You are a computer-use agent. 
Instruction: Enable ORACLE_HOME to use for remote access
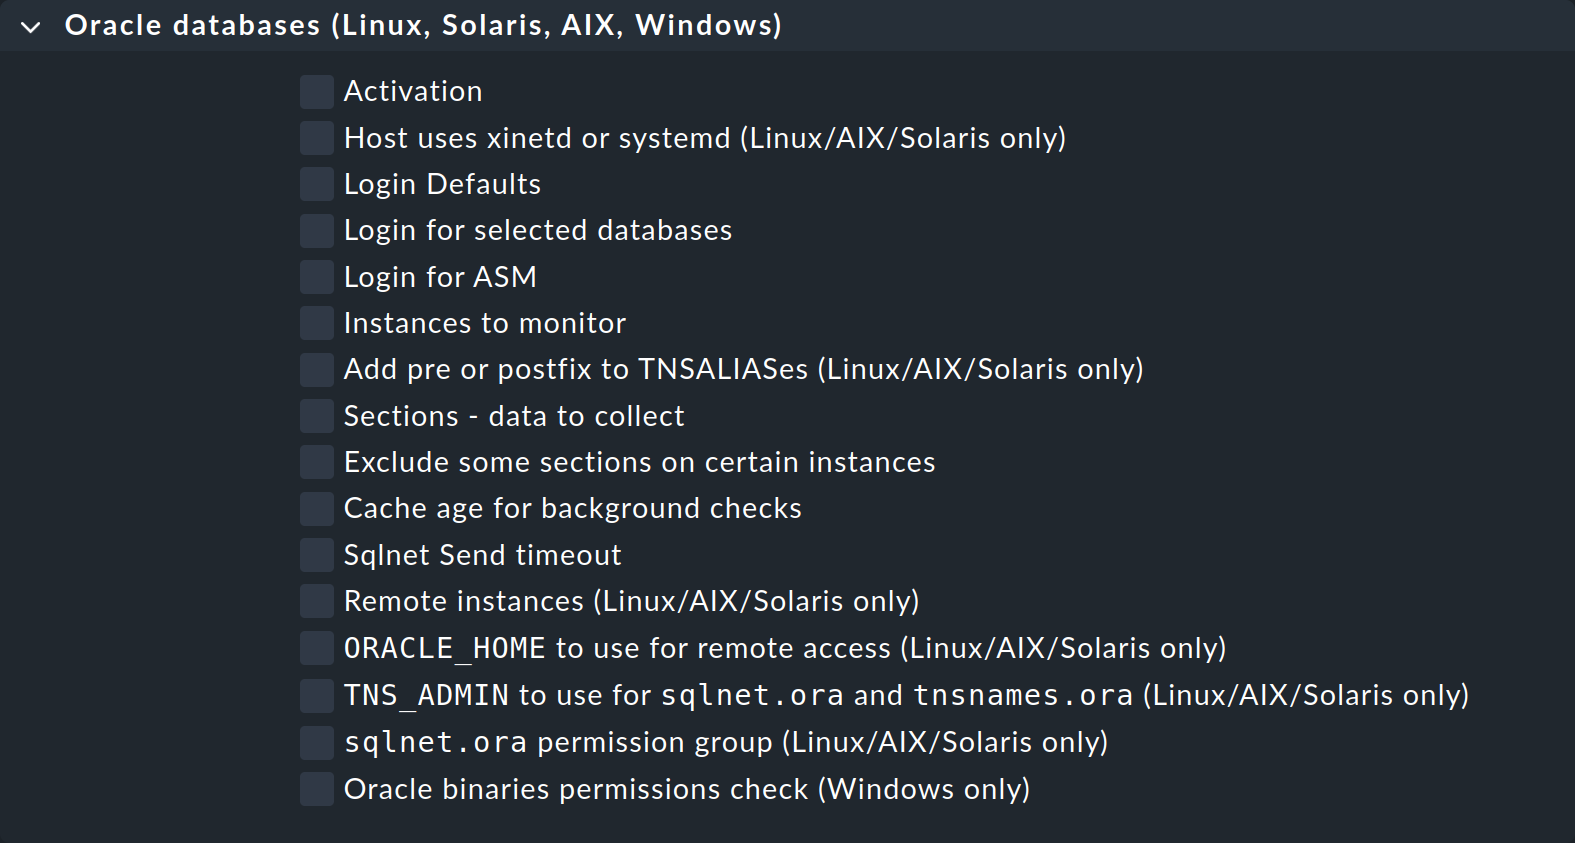tap(315, 647)
